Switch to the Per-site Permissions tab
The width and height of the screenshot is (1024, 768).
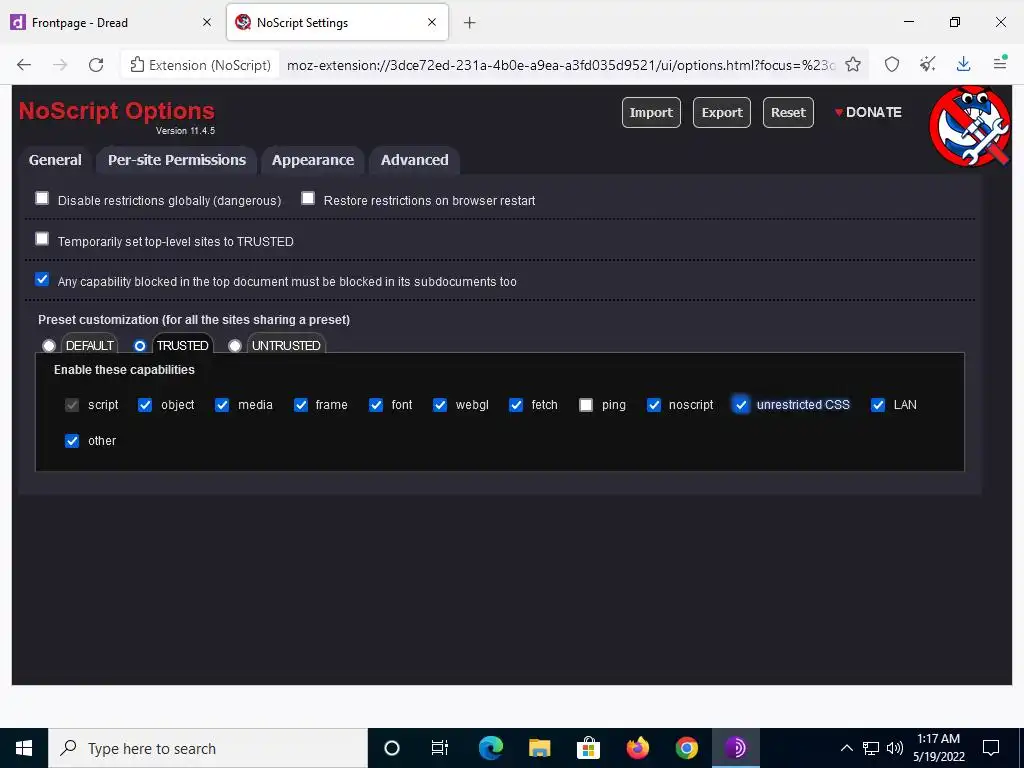[x=177, y=160]
